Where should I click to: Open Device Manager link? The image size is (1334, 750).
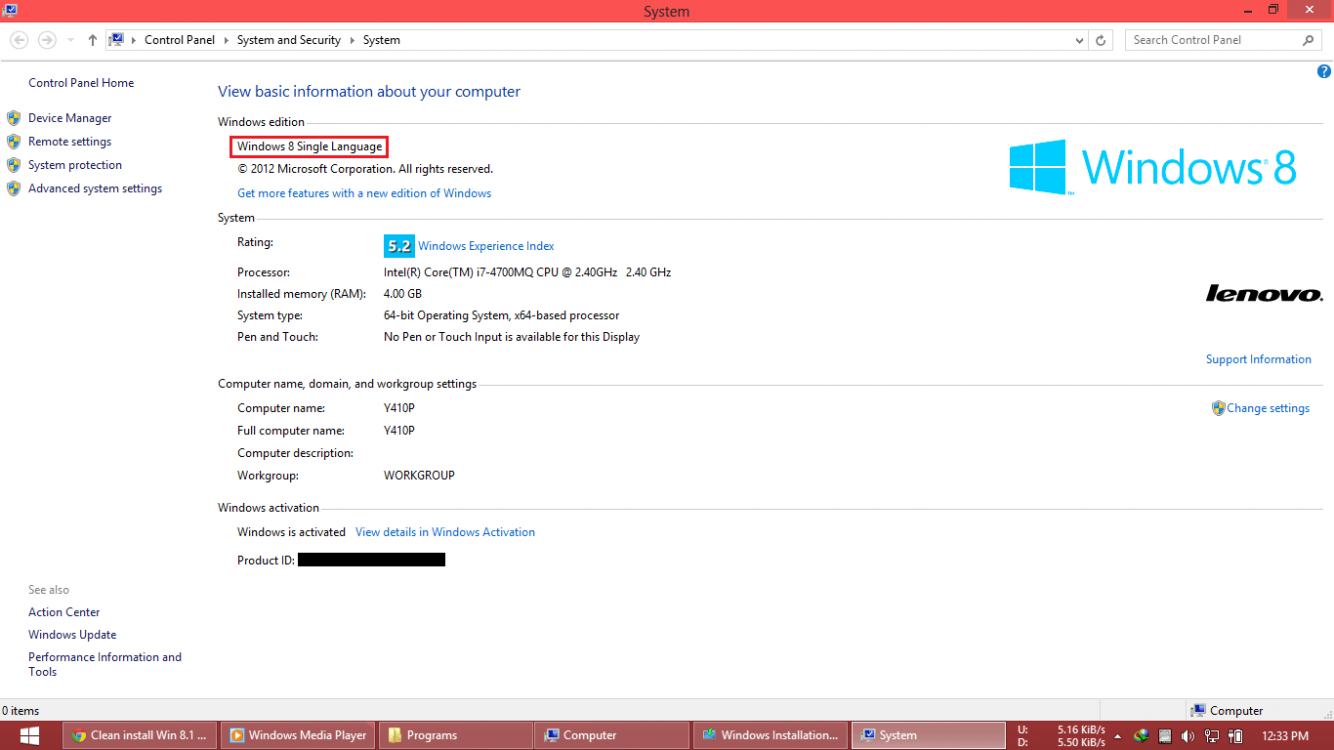[x=70, y=118]
